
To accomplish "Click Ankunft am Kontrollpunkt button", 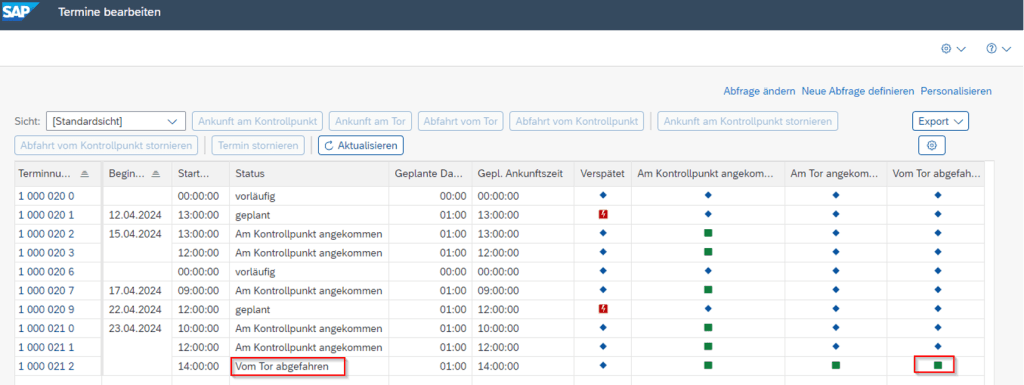I will (x=257, y=121).
